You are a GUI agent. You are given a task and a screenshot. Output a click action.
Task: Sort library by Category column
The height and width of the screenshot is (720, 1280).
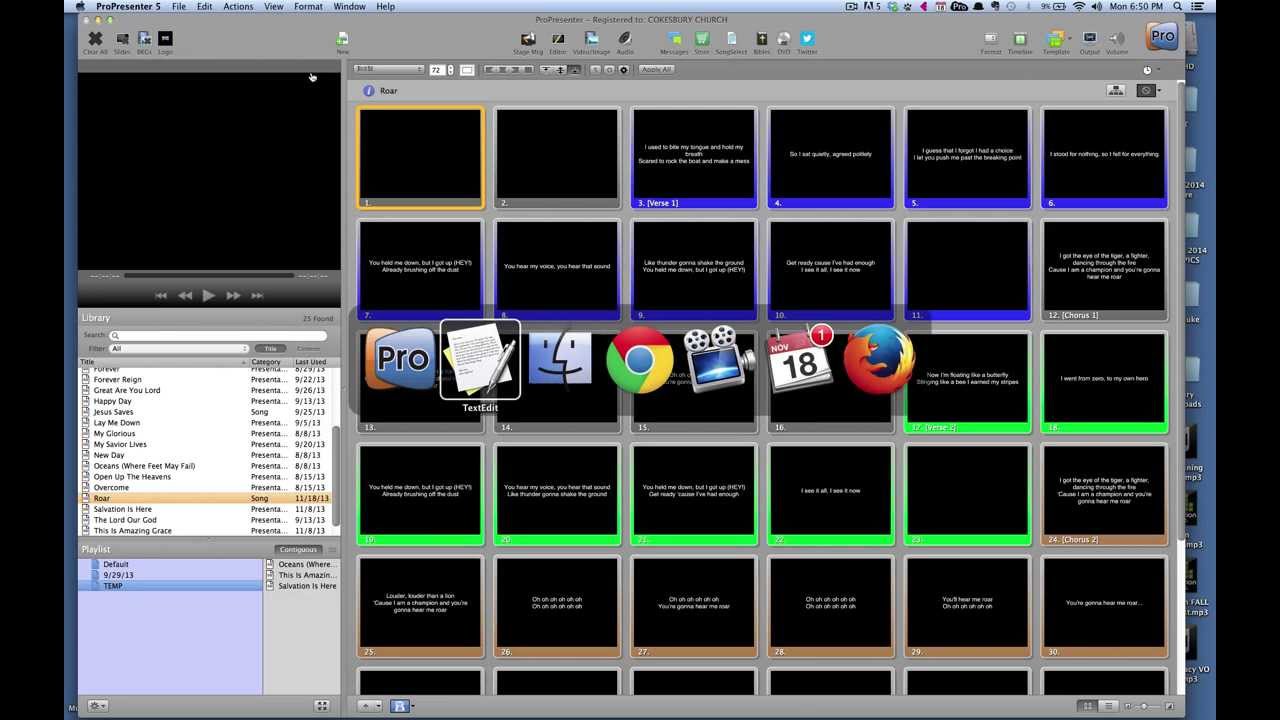coord(270,362)
